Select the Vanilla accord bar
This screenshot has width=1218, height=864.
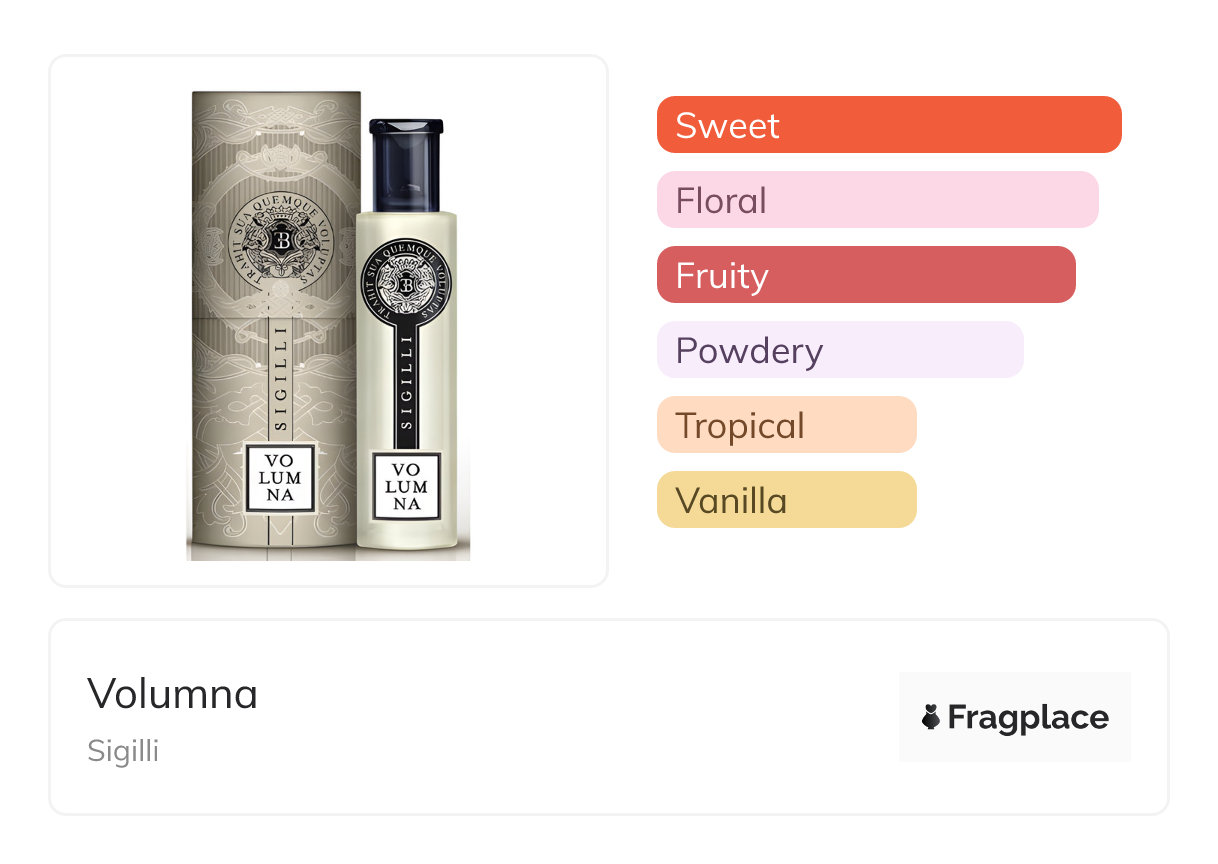tap(787, 500)
